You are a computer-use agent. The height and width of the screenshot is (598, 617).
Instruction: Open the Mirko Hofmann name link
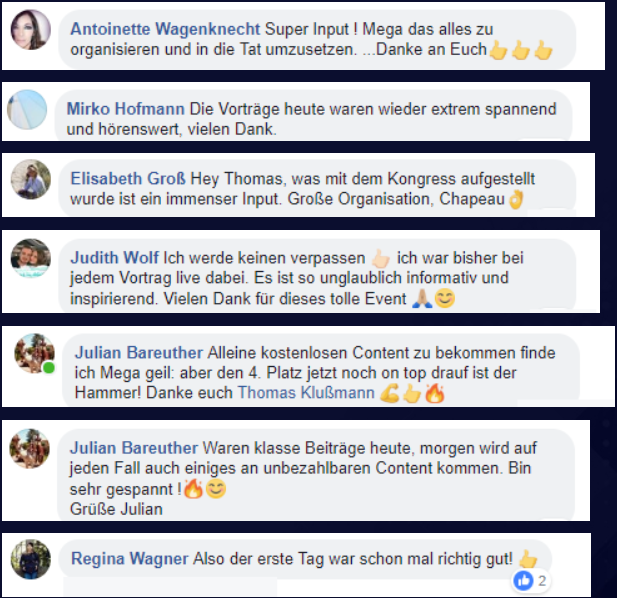pos(126,109)
